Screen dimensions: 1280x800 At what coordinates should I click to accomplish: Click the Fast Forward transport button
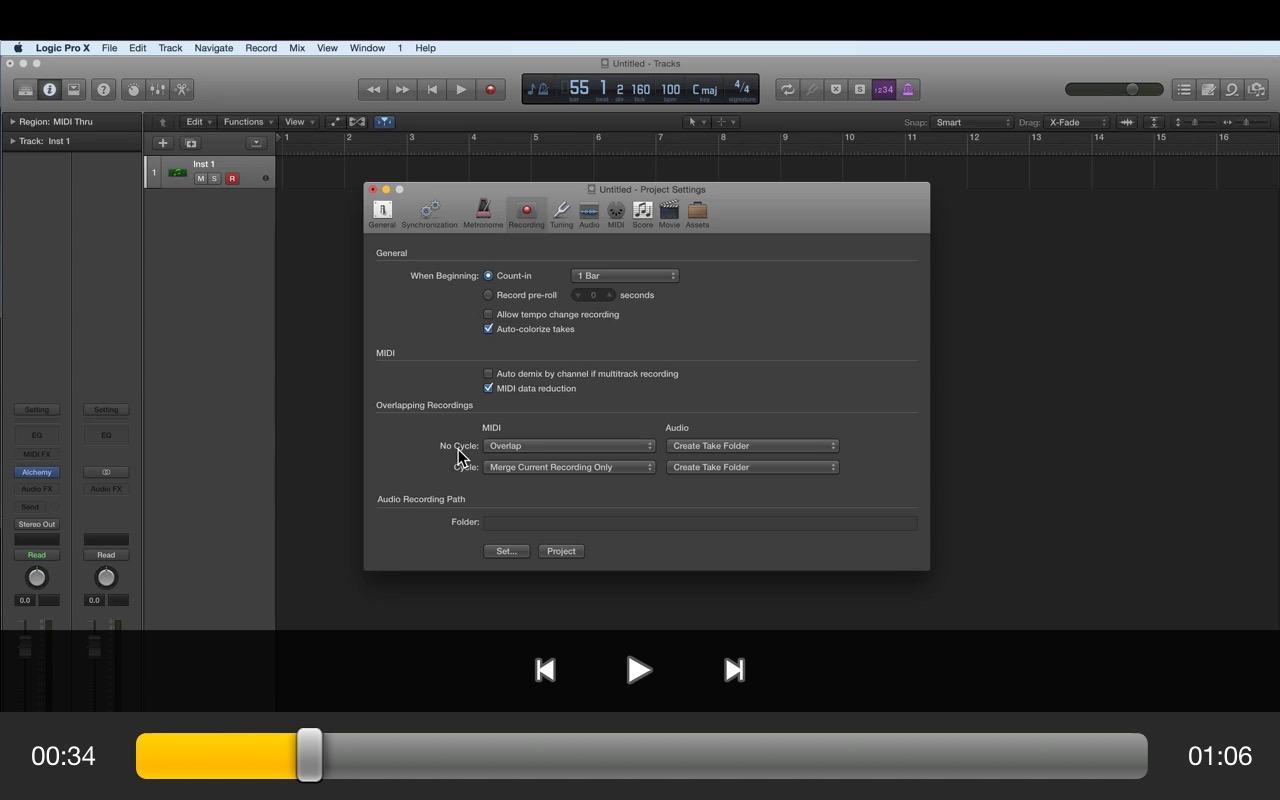(402, 90)
